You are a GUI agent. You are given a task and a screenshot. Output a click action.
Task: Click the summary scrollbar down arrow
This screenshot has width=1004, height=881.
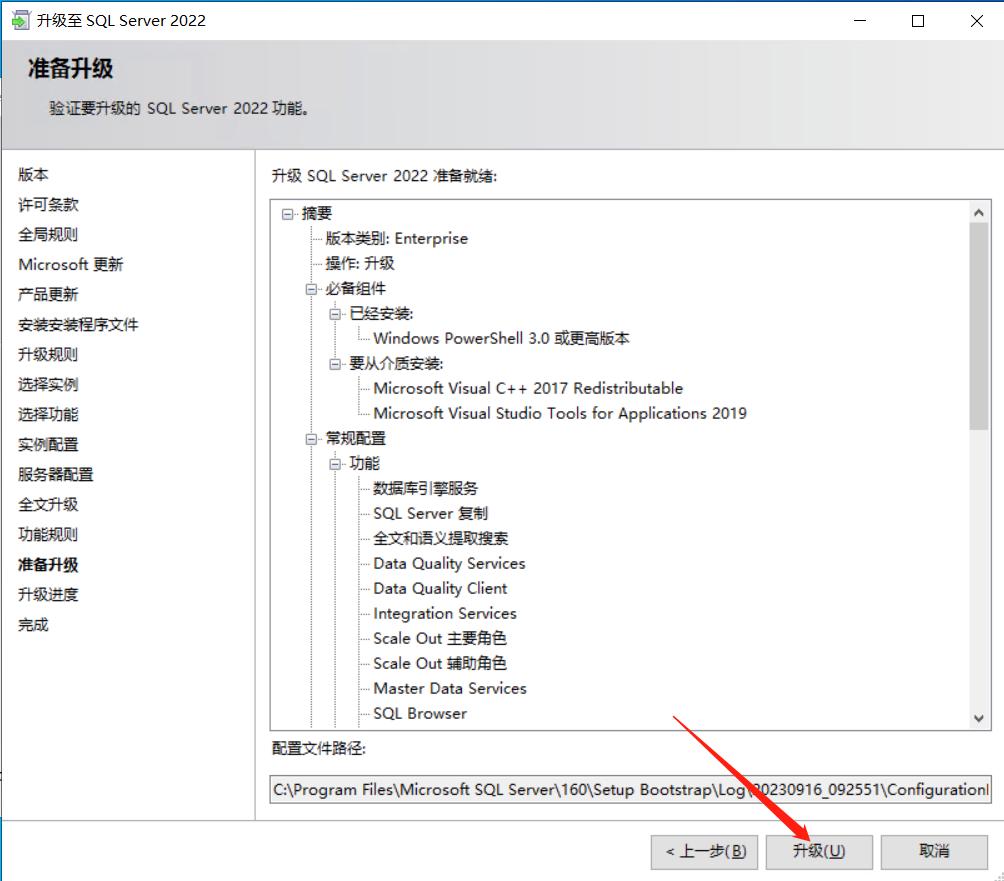978,718
